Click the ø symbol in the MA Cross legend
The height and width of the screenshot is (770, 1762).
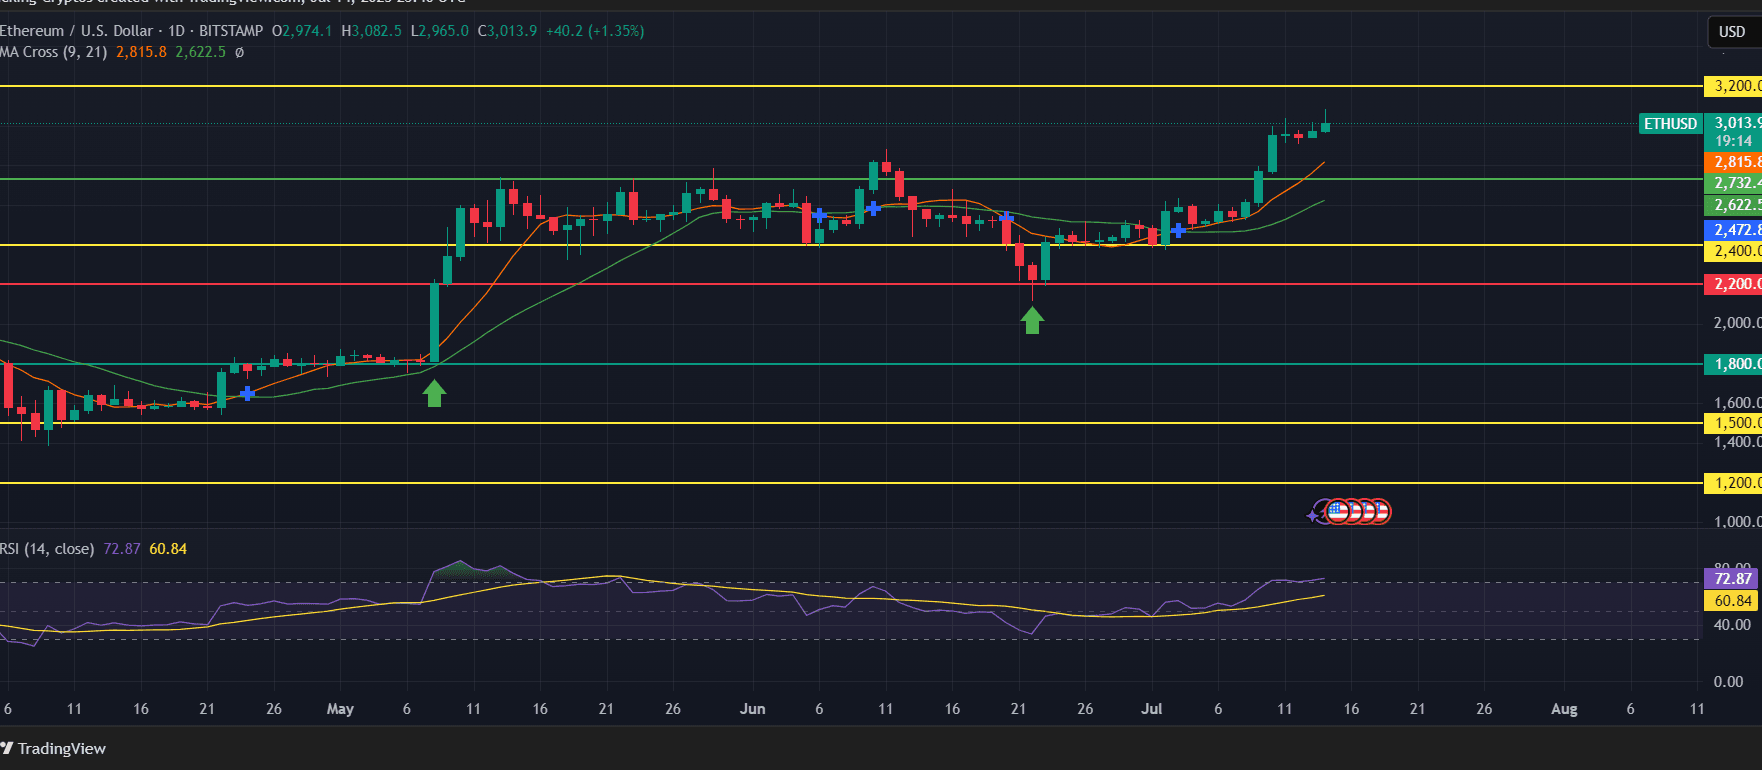pos(240,52)
